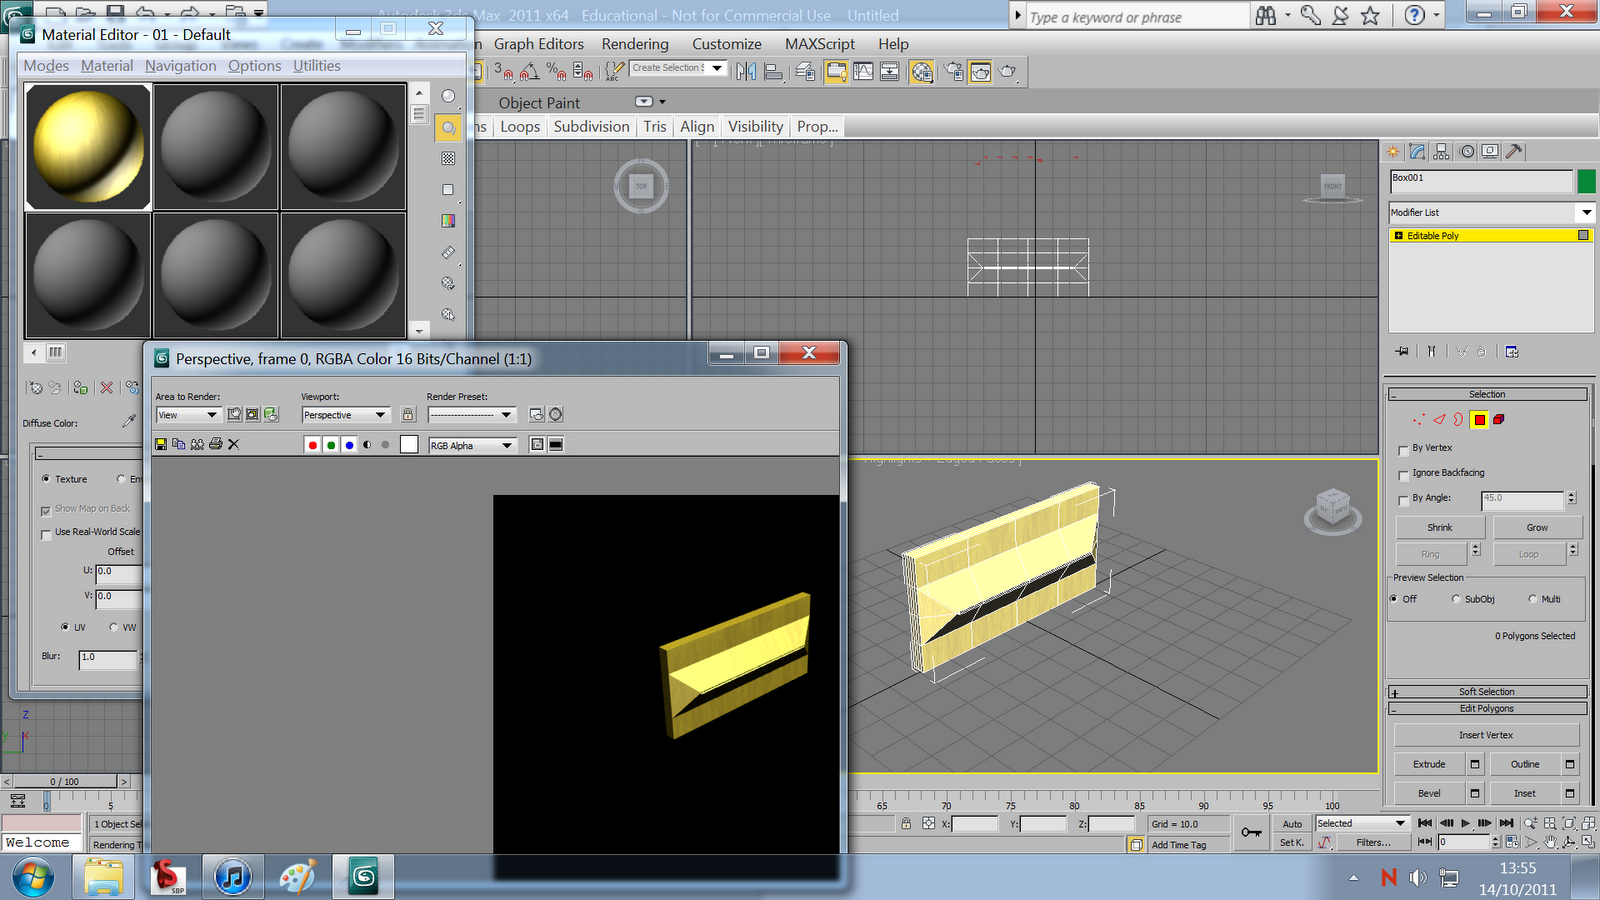Activate the Element sub-object cube icon
This screenshot has height=900, width=1600.
pyautogui.click(x=1498, y=420)
